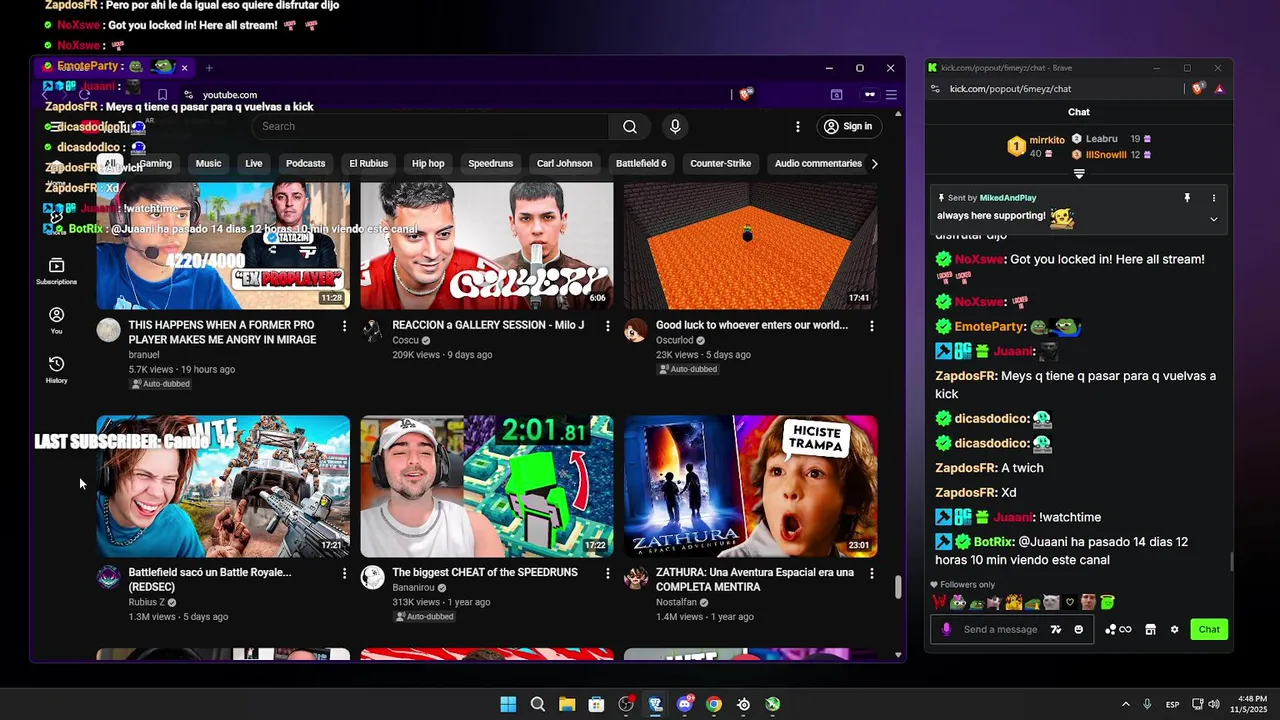Click the Sign in button on YouTube

[848, 127]
